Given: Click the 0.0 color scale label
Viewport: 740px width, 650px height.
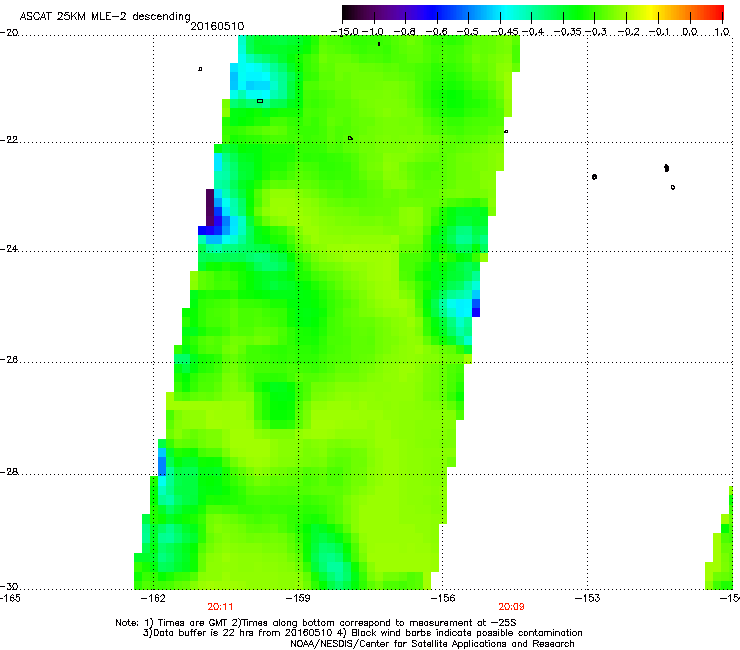Looking at the screenshot, I should point(690,32).
